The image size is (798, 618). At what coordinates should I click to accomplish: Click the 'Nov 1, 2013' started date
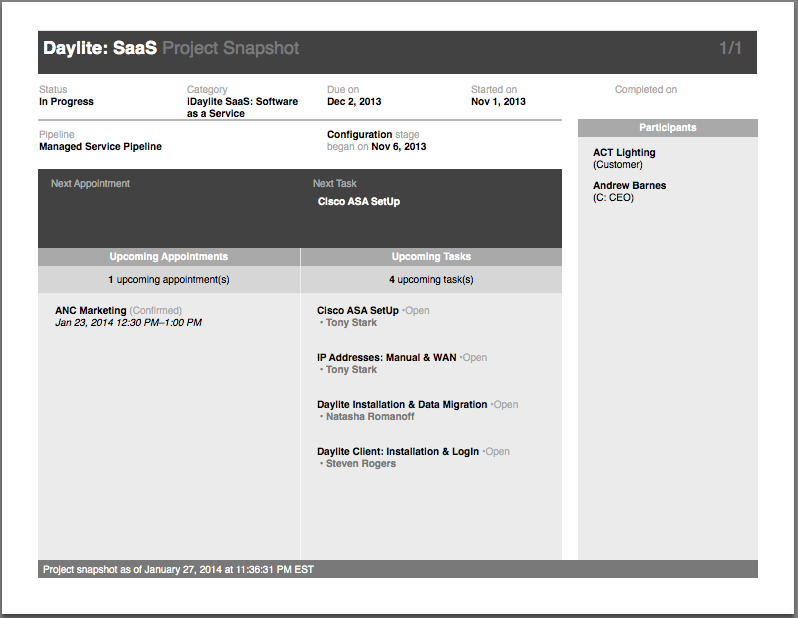(498, 101)
